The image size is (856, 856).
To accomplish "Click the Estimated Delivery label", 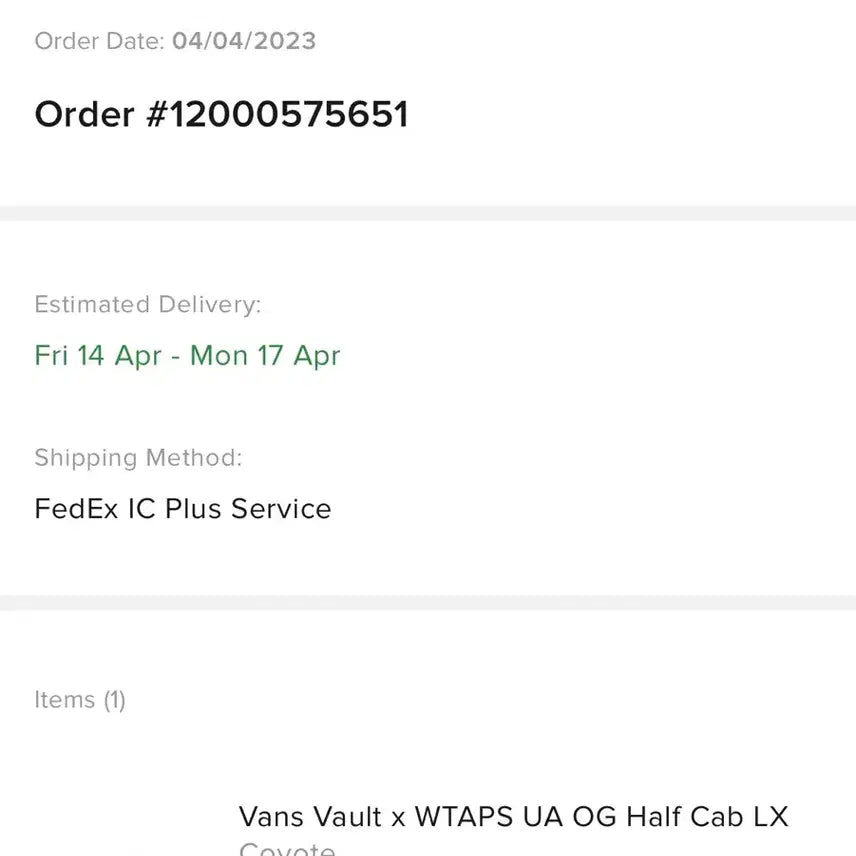I will 147,305.
